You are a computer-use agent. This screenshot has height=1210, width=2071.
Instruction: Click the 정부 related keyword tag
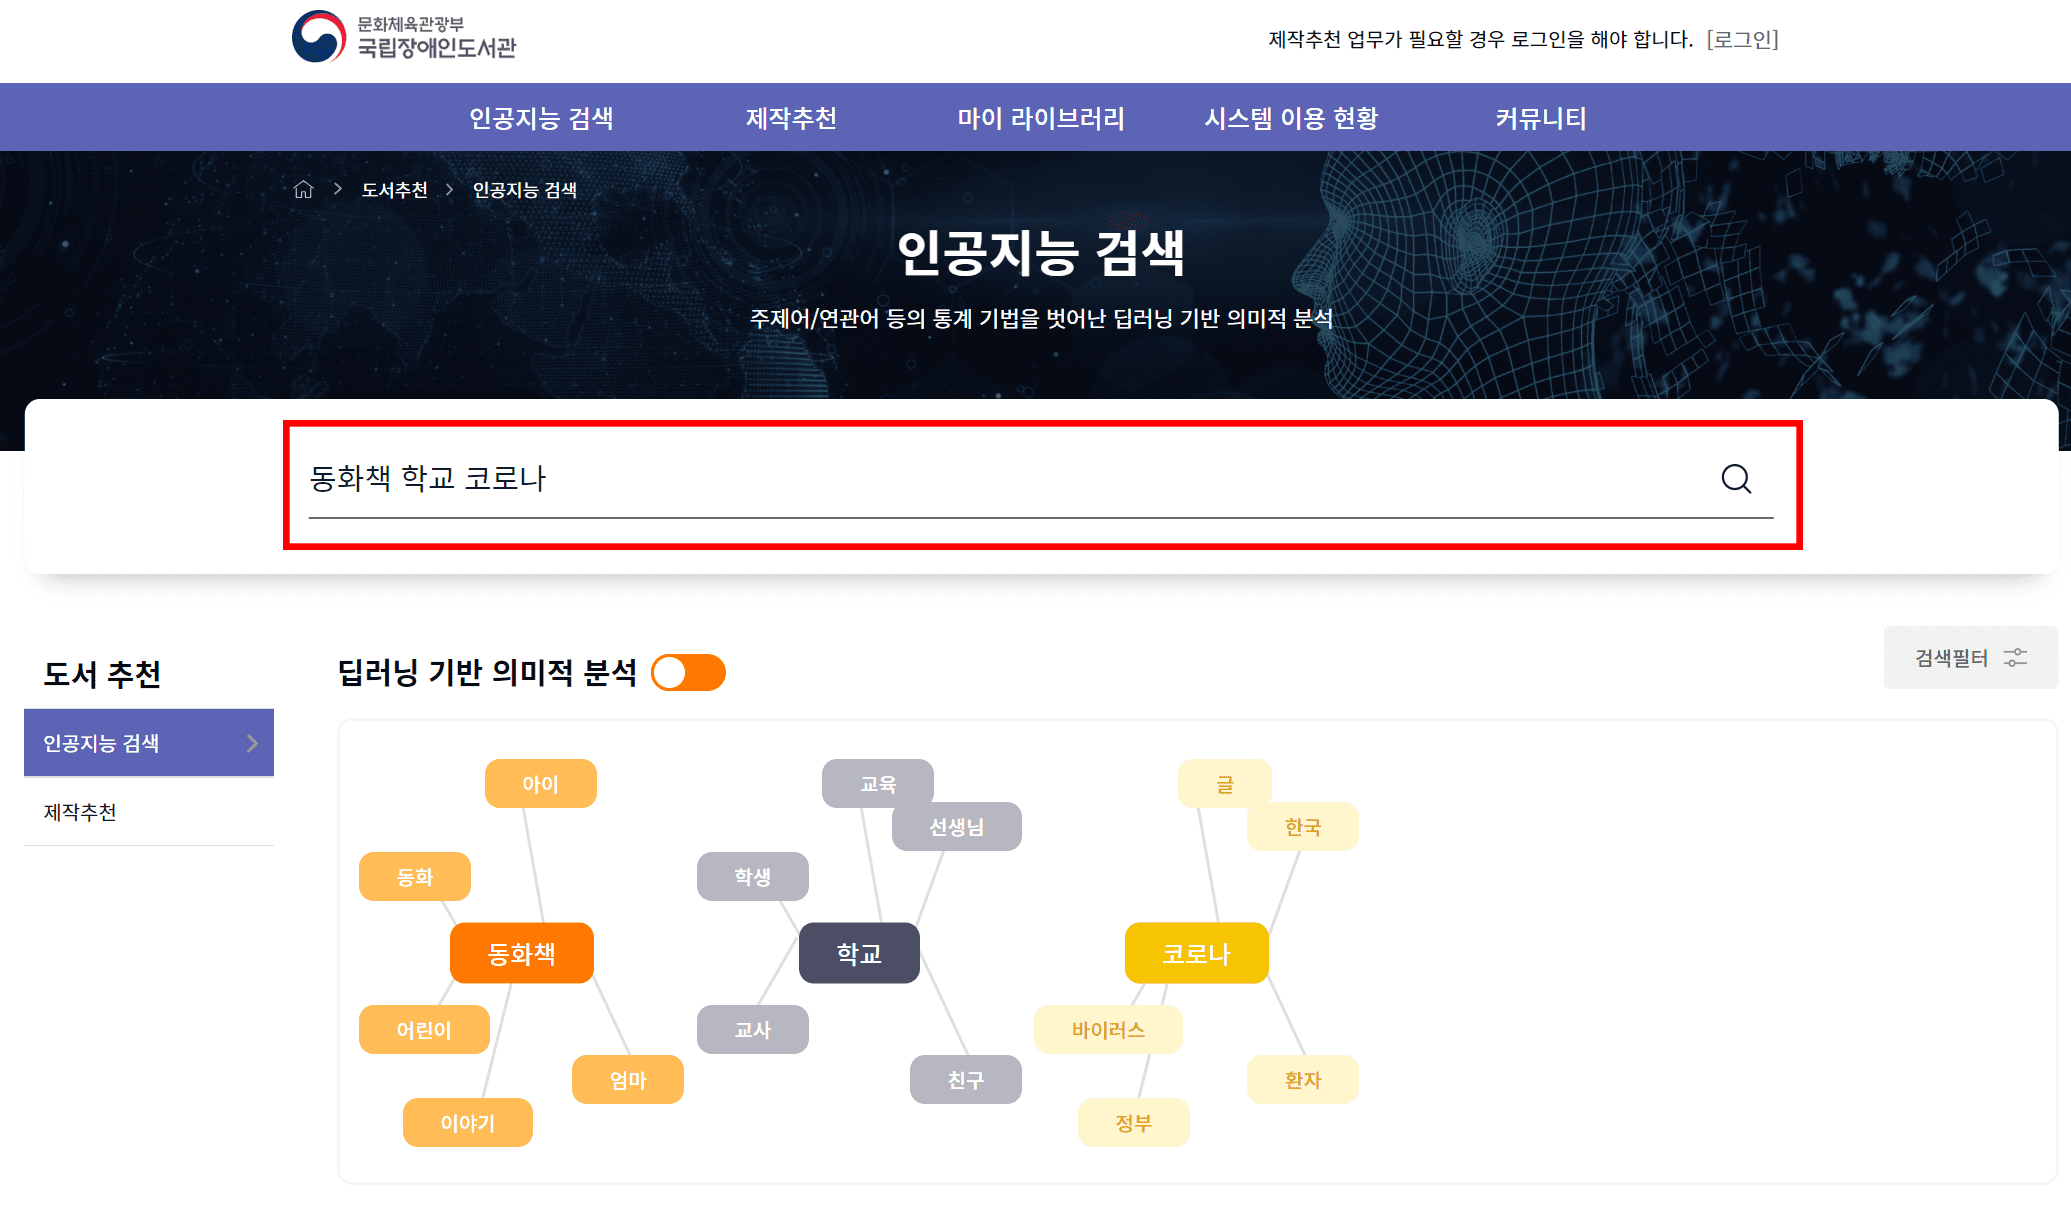(x=1134, y=1122)
